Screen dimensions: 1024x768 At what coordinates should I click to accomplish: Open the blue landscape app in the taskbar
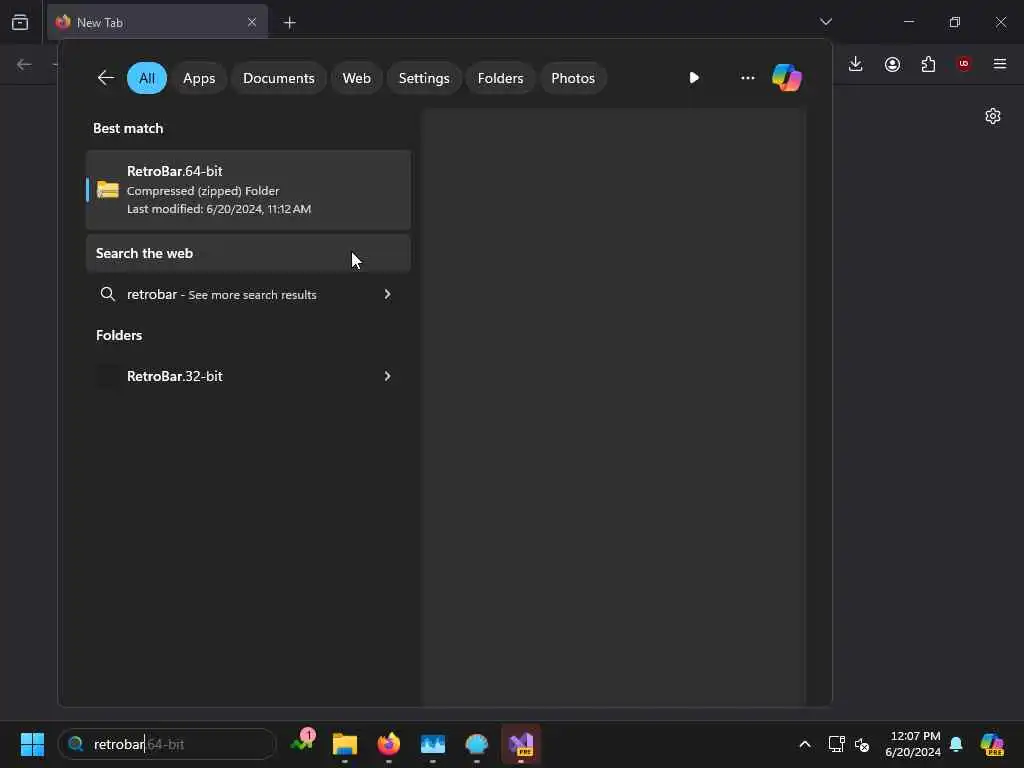pyautogui.click(x=432, y=744)
